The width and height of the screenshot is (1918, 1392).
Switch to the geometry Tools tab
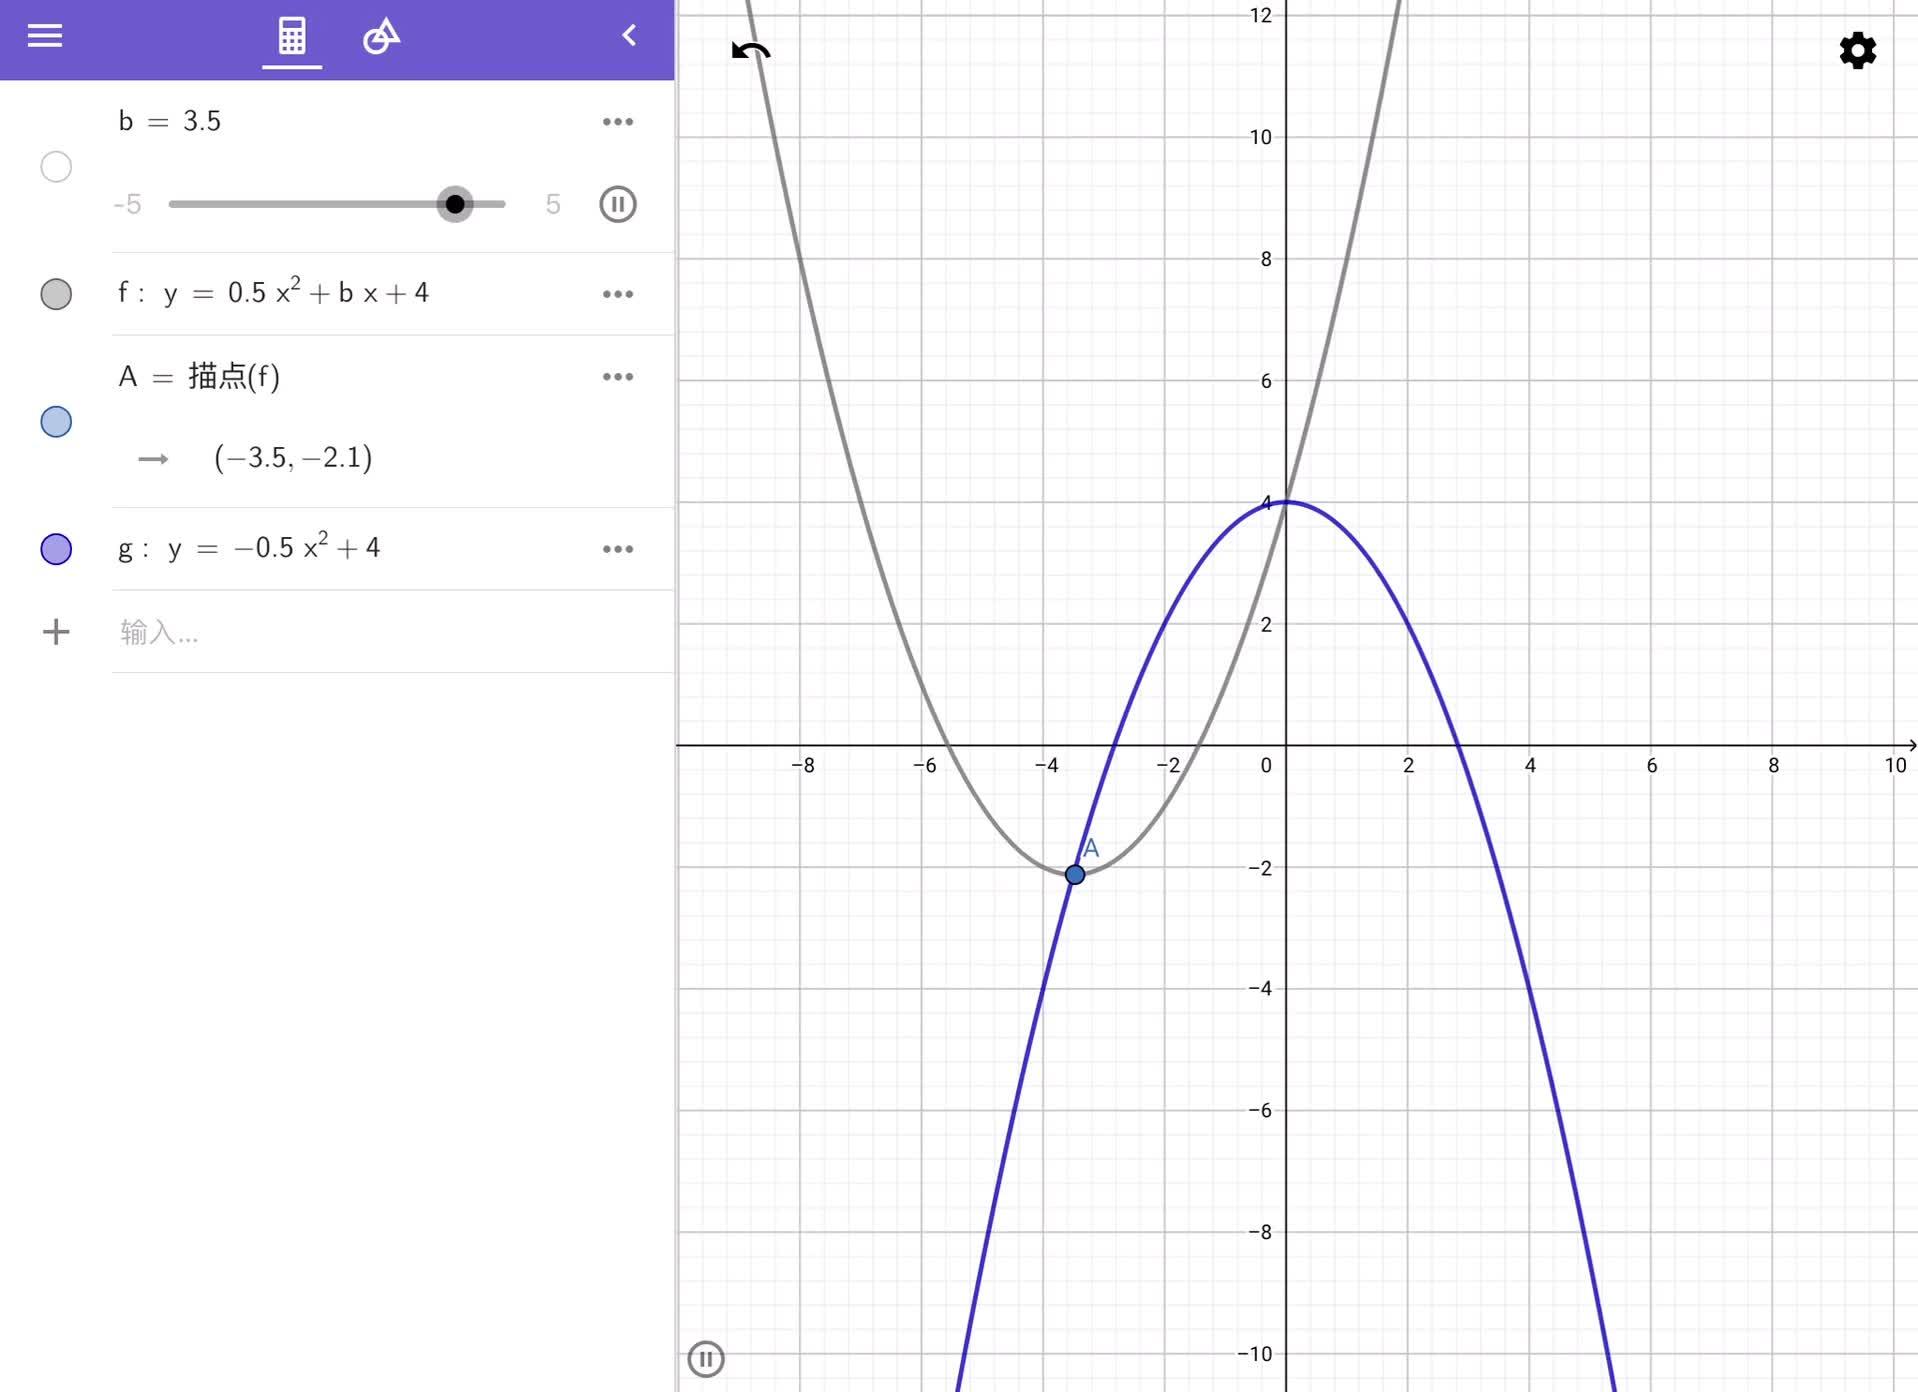[381, 37]
